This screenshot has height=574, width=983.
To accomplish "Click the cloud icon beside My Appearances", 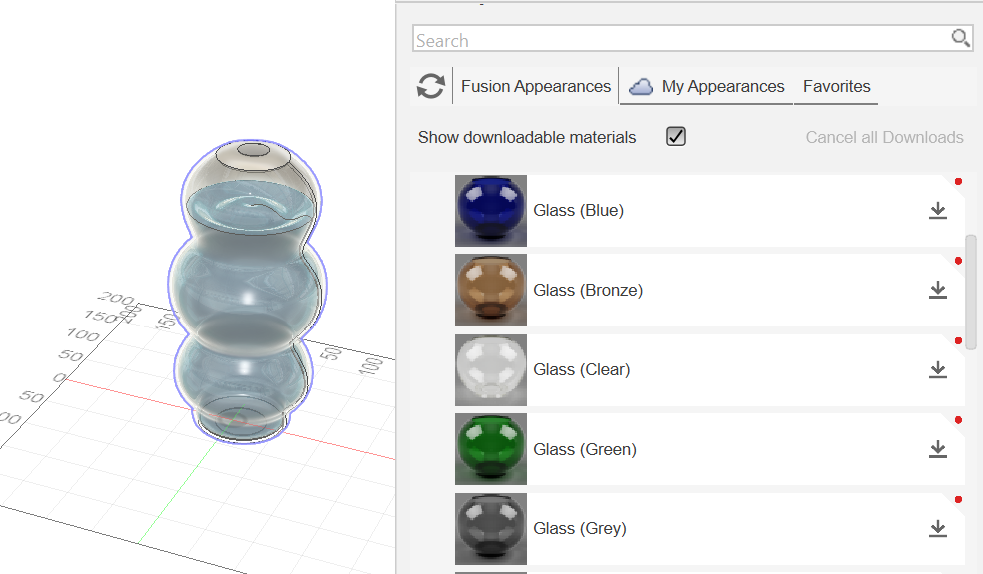I will (x=641, y=87).
